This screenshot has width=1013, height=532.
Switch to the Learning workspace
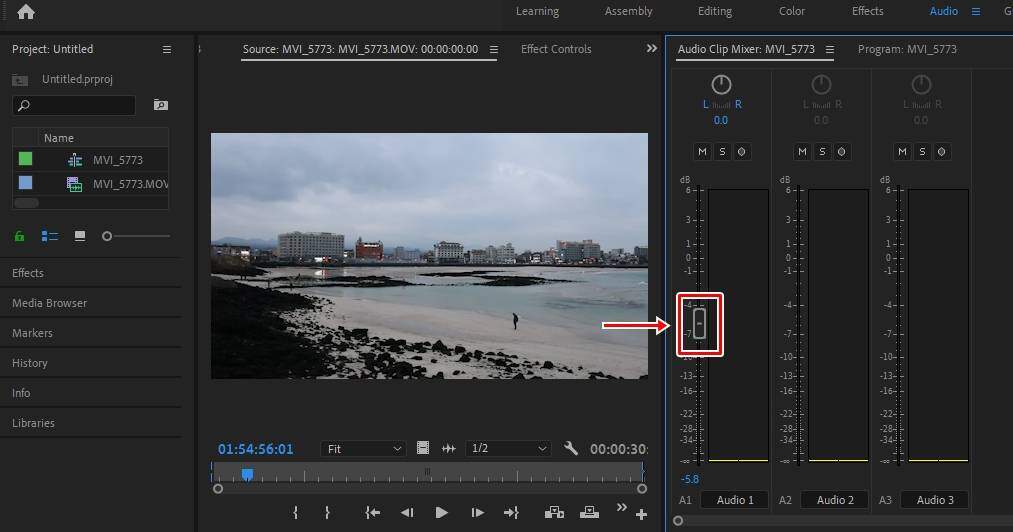point(538,11)
